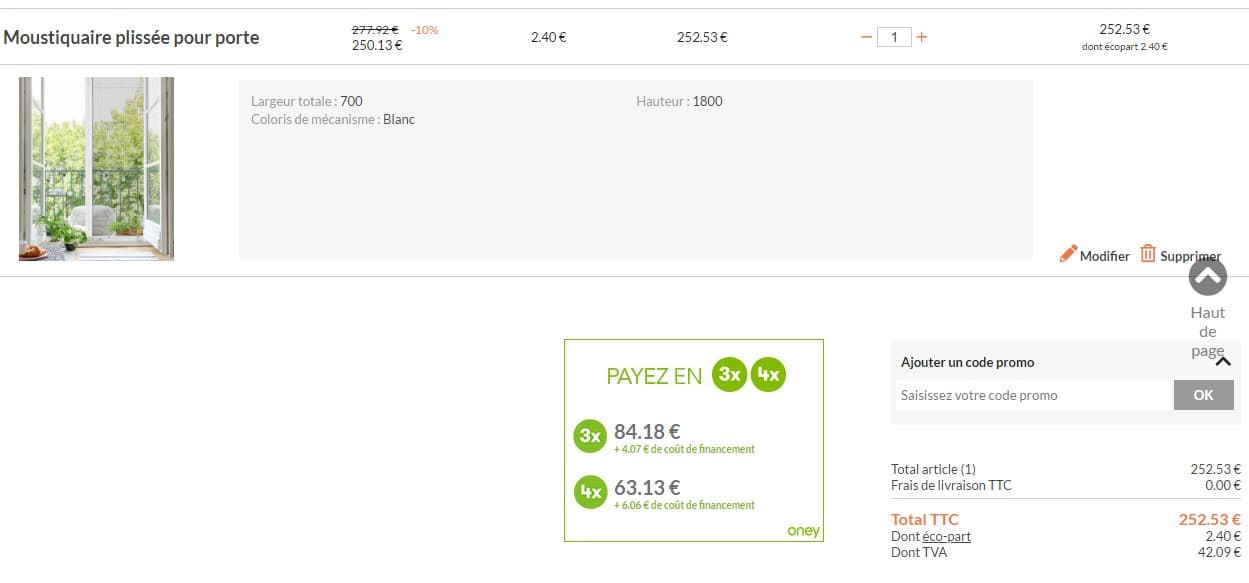
Task: Select the 3x badge next to 84.18 €
Action: coord(590,437)
